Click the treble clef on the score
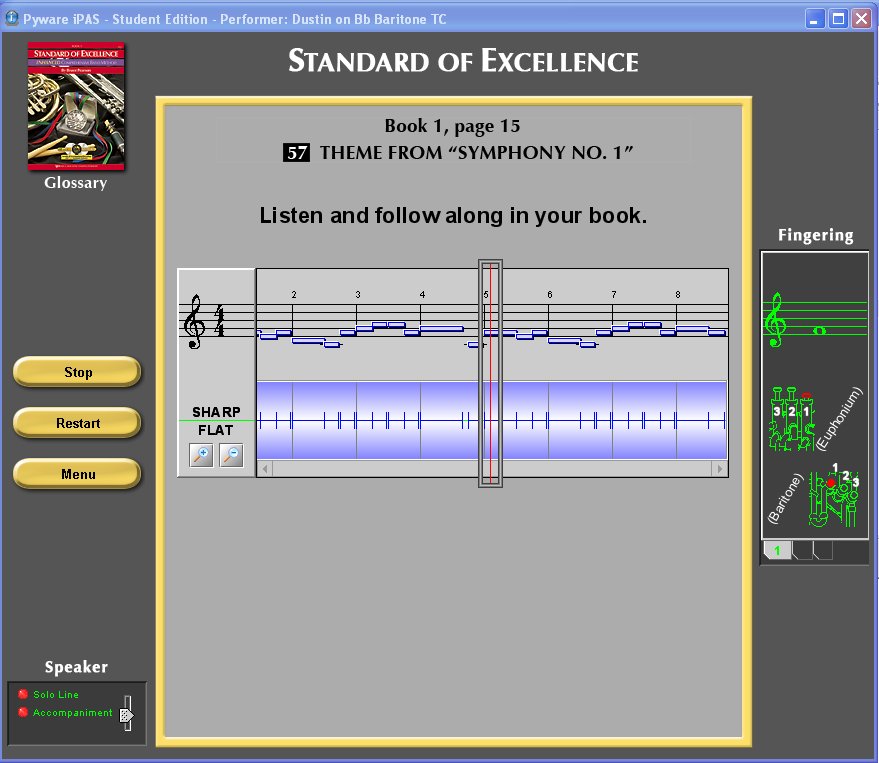This screenshot has height=763, width=879. tap(194, 324)
